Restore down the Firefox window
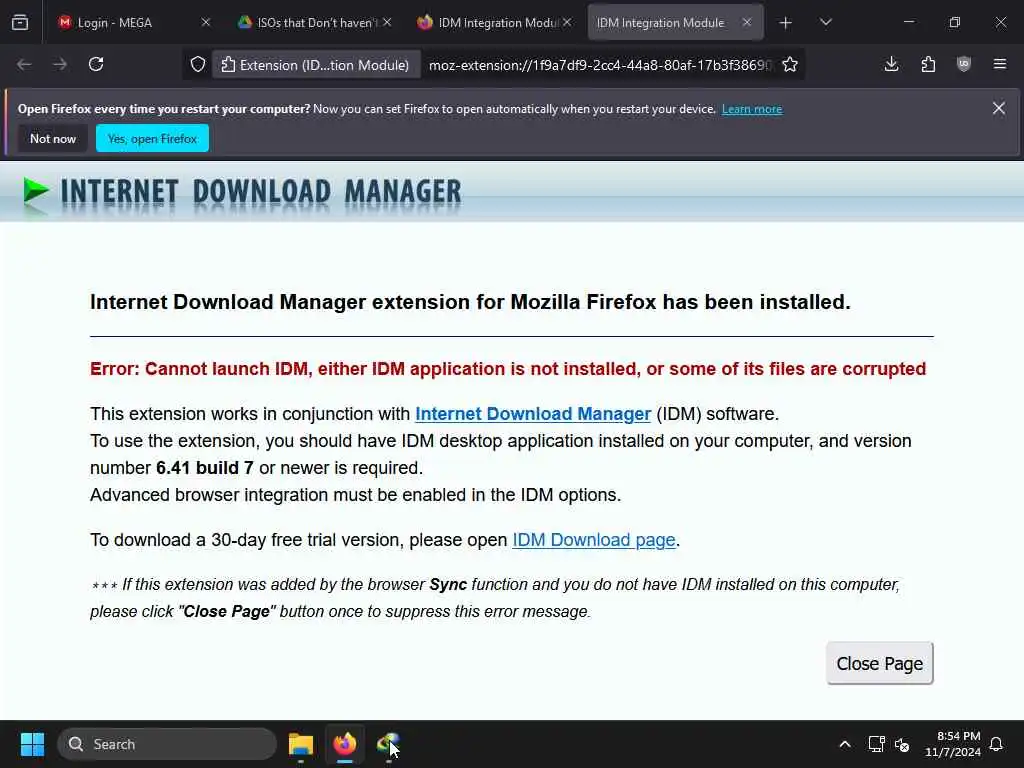This screenshot has width=1024, height=768. pos(955,22)
